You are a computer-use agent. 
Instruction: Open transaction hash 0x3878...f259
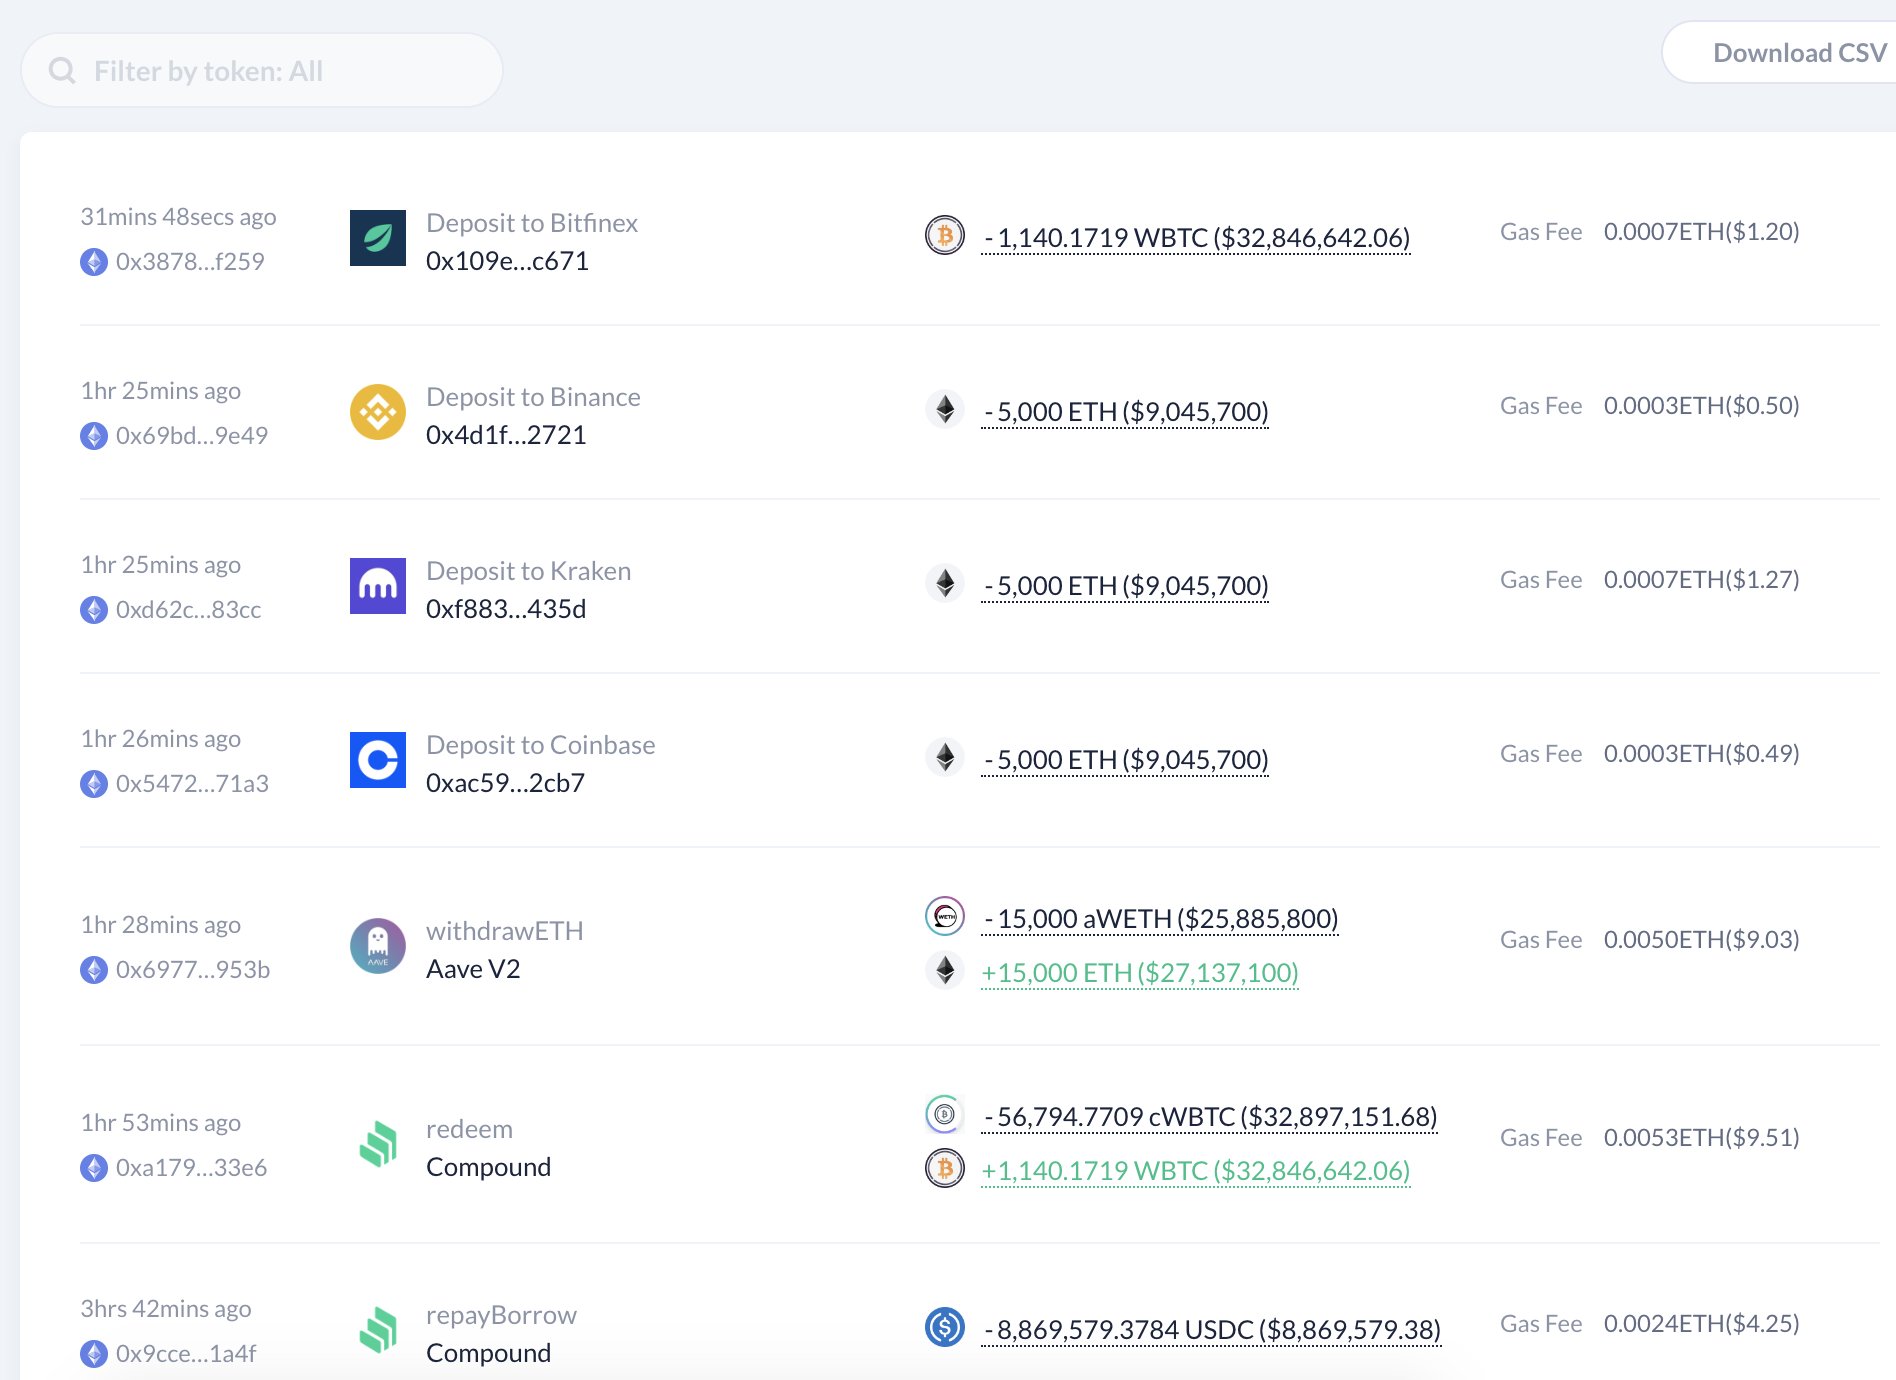point(190,262)
